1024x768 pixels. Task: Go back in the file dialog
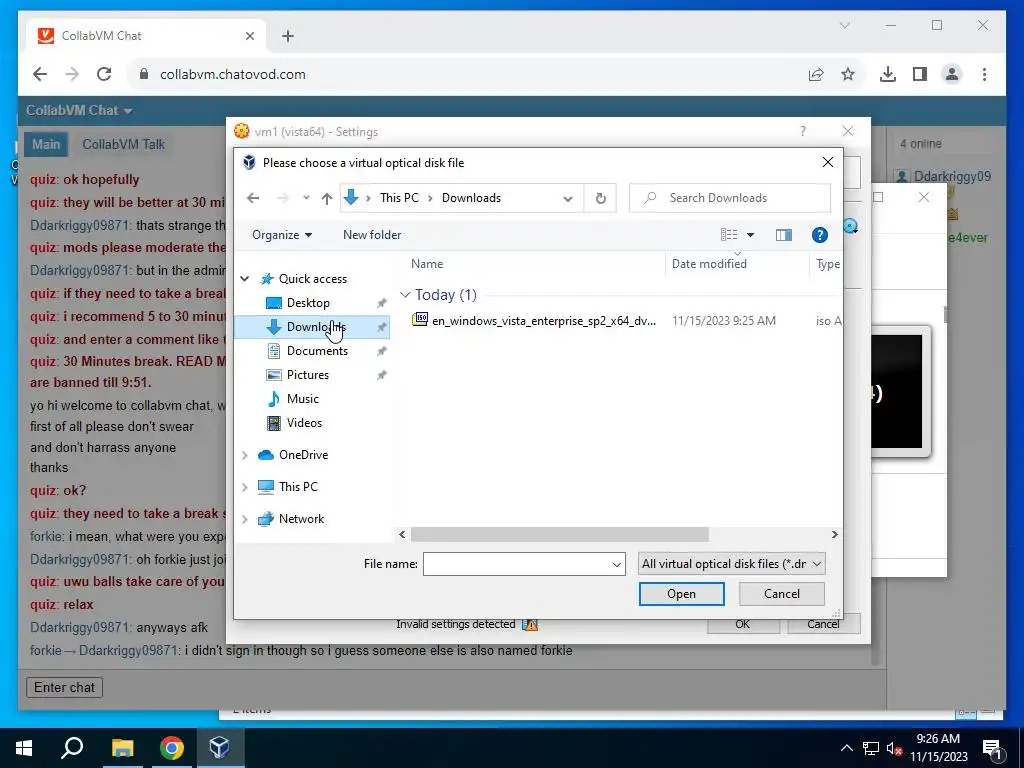pyautogui.click(x=253, y=198)
